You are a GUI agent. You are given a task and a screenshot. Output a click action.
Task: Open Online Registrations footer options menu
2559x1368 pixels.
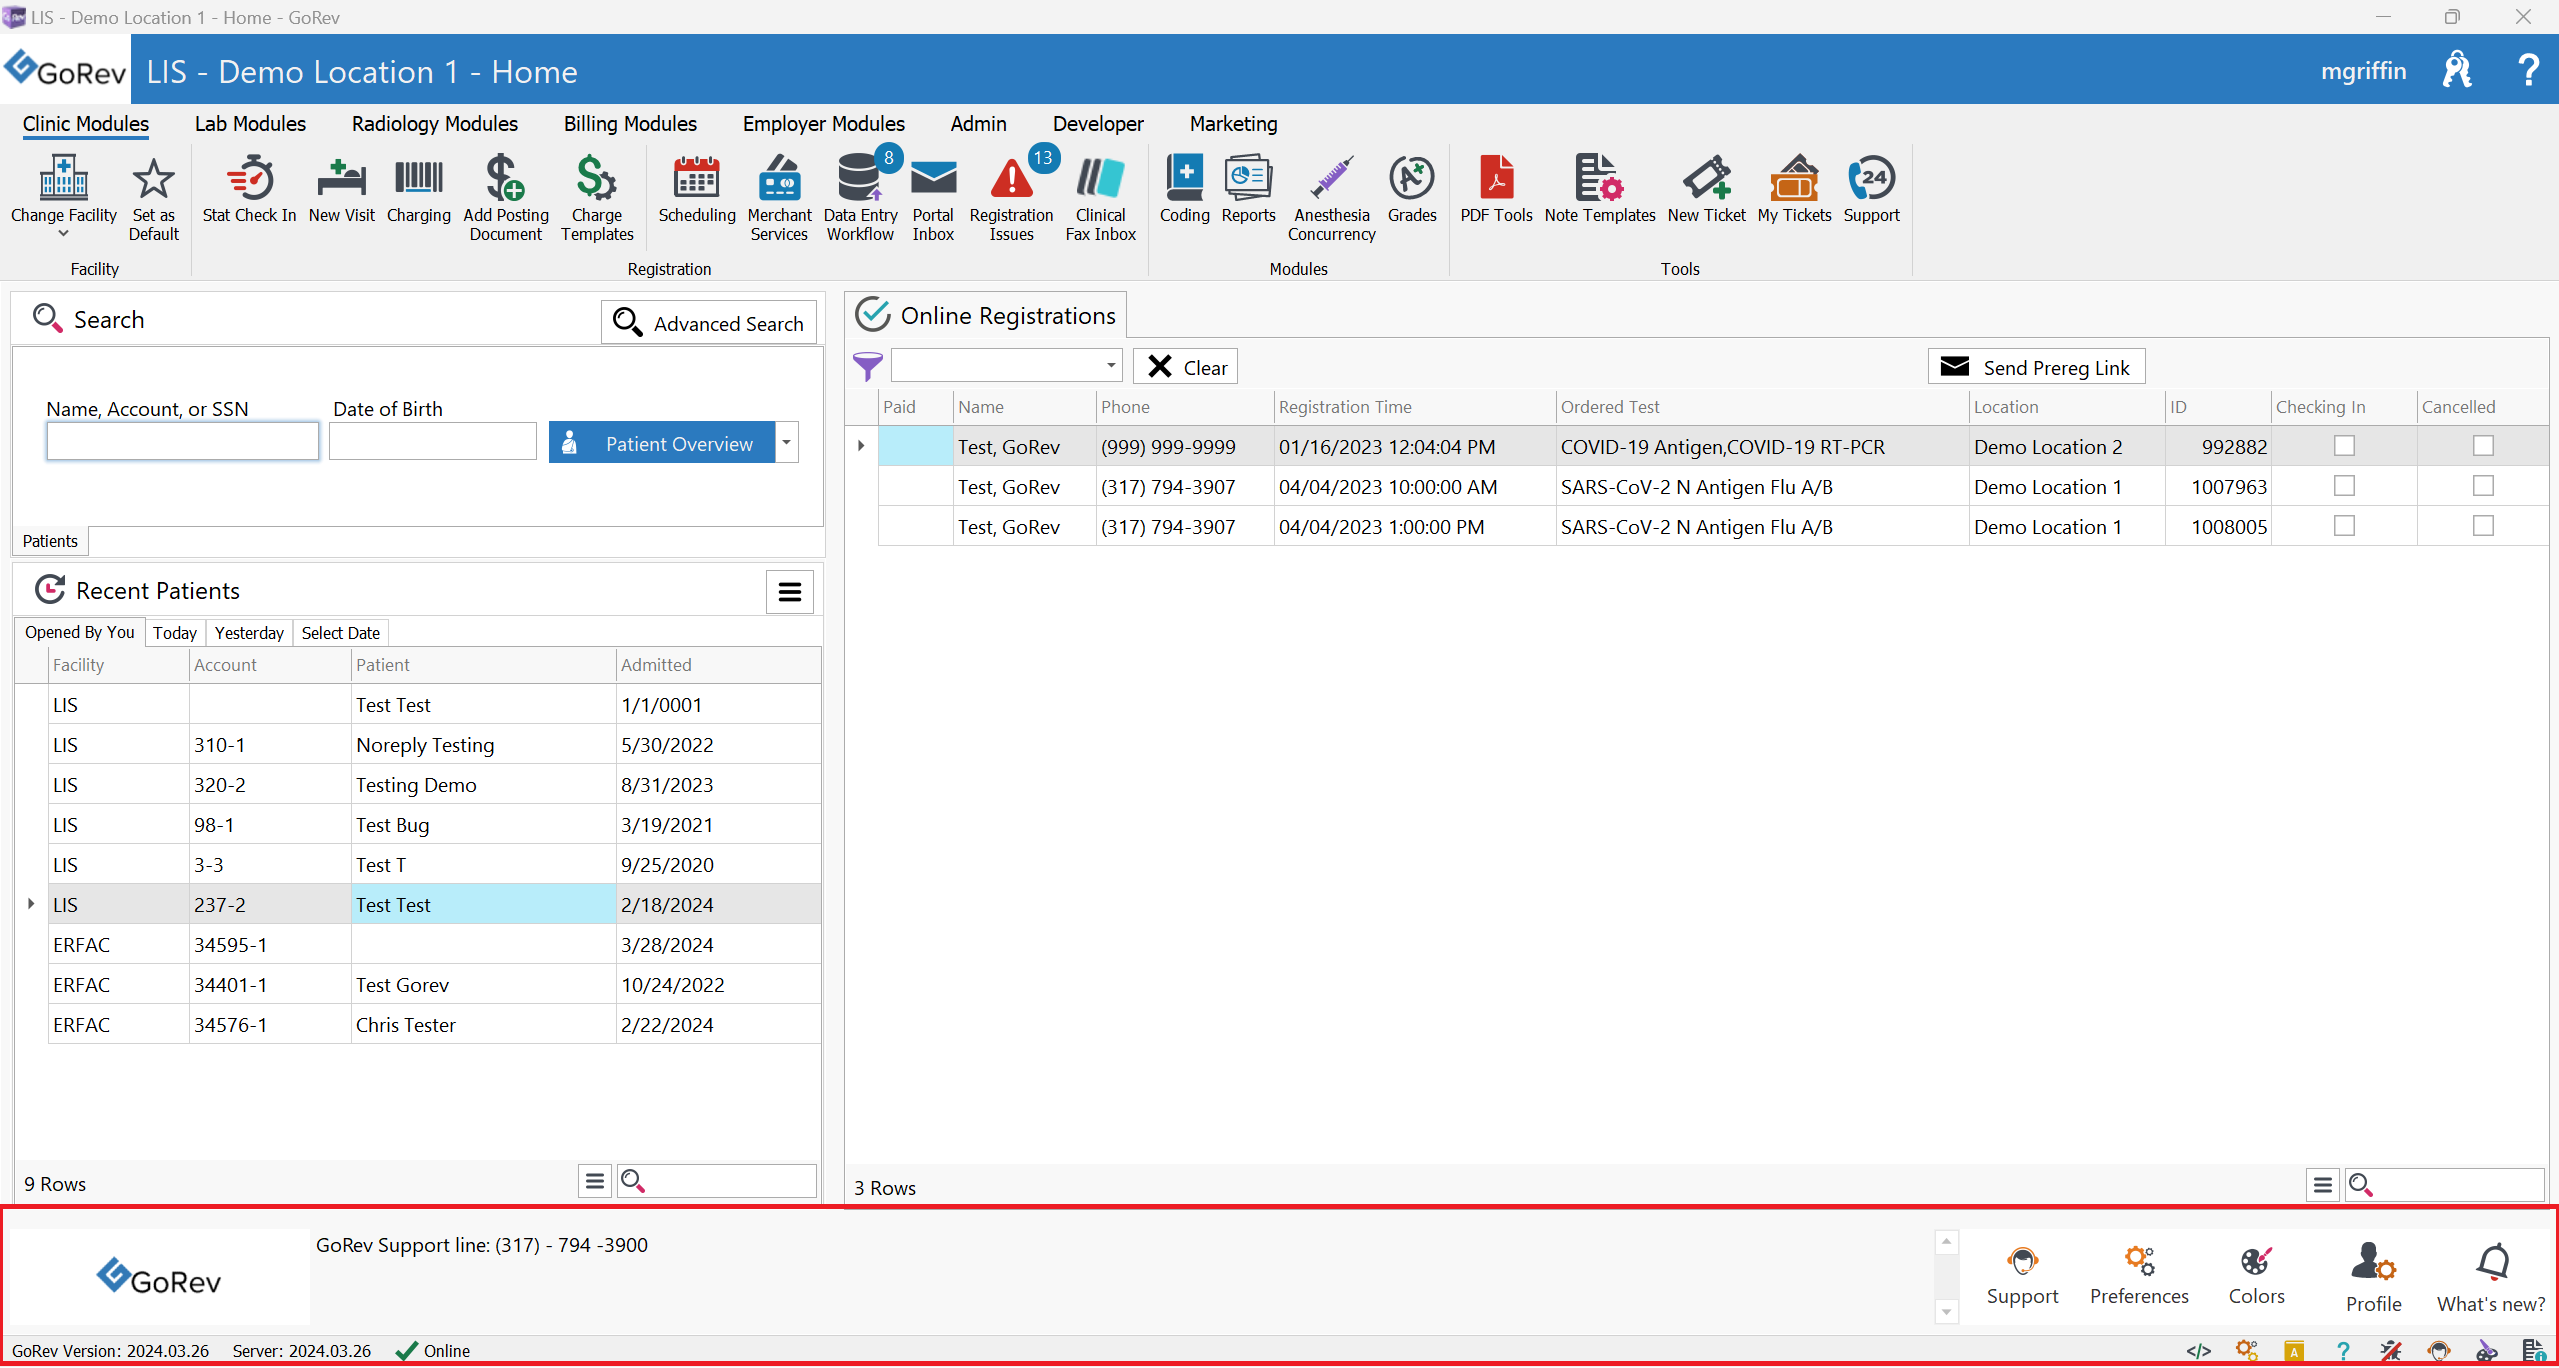2323,1185
